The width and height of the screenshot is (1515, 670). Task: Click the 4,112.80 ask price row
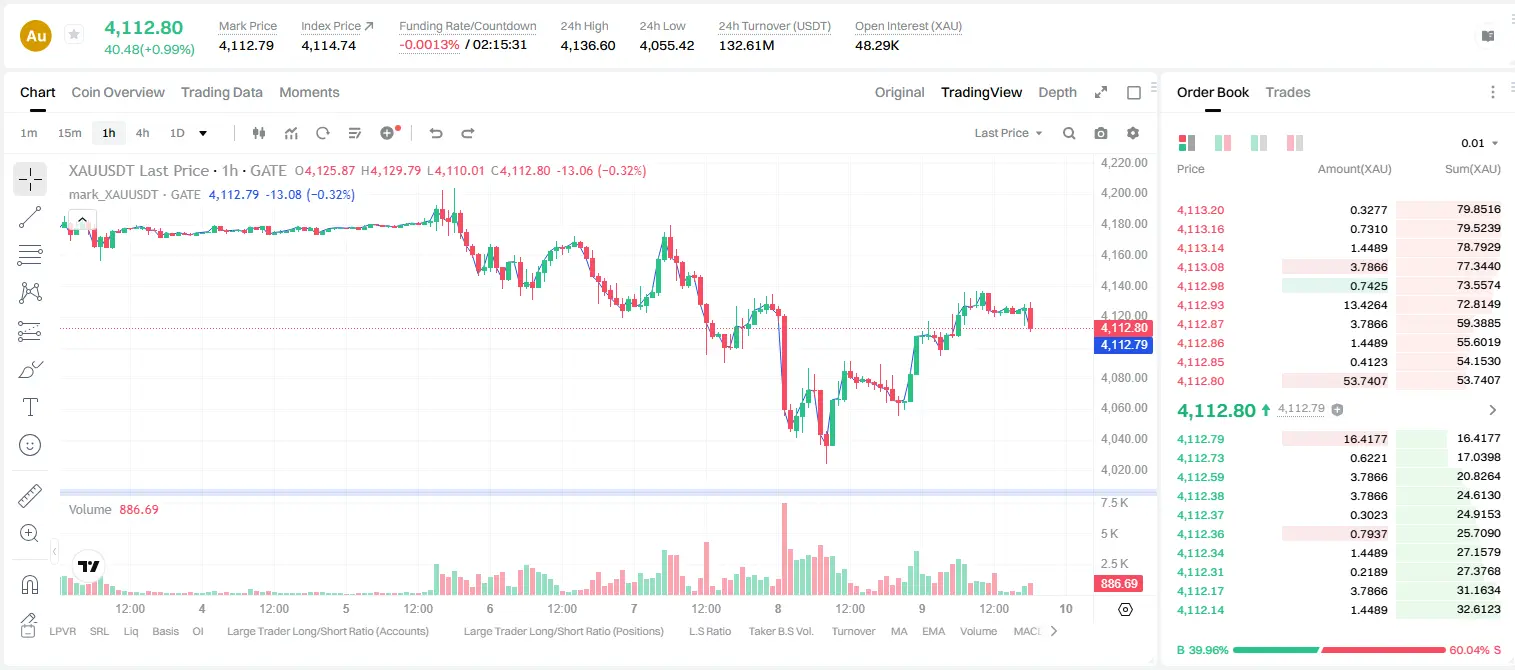coord(1339,381)
